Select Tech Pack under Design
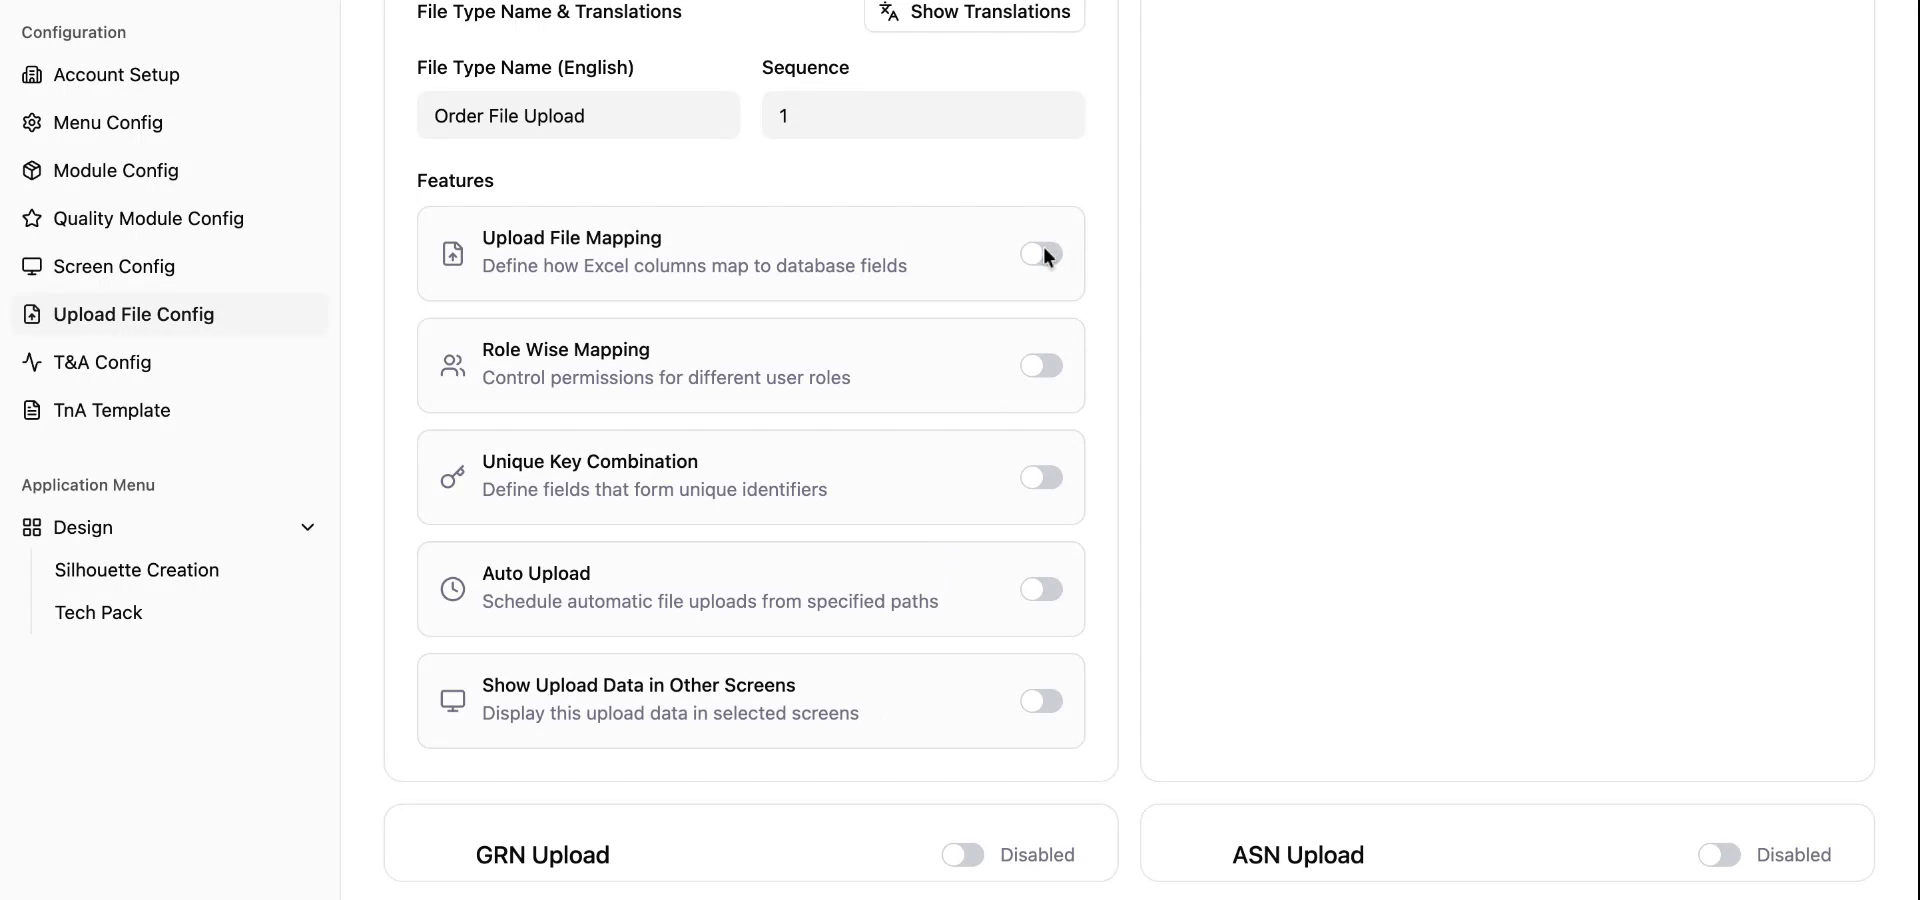 [x=98, y=612]
